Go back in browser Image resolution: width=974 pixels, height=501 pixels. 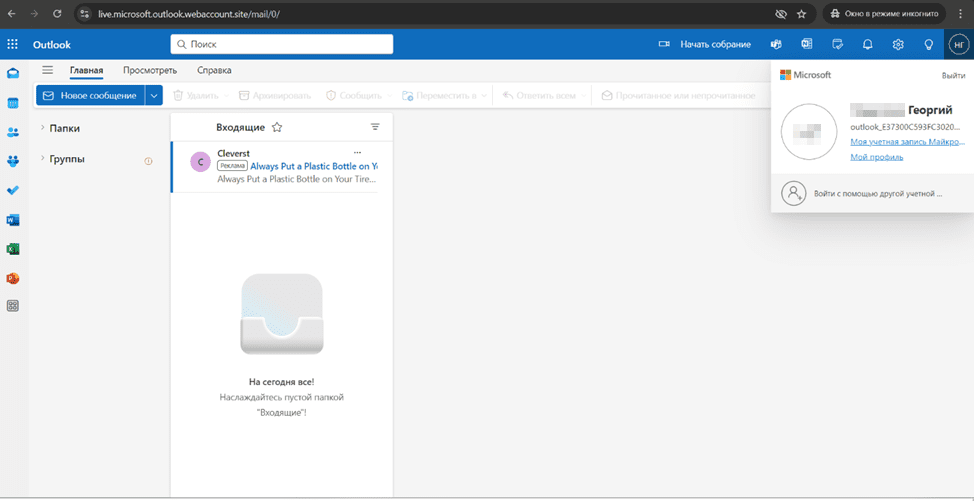coord(12,14)
